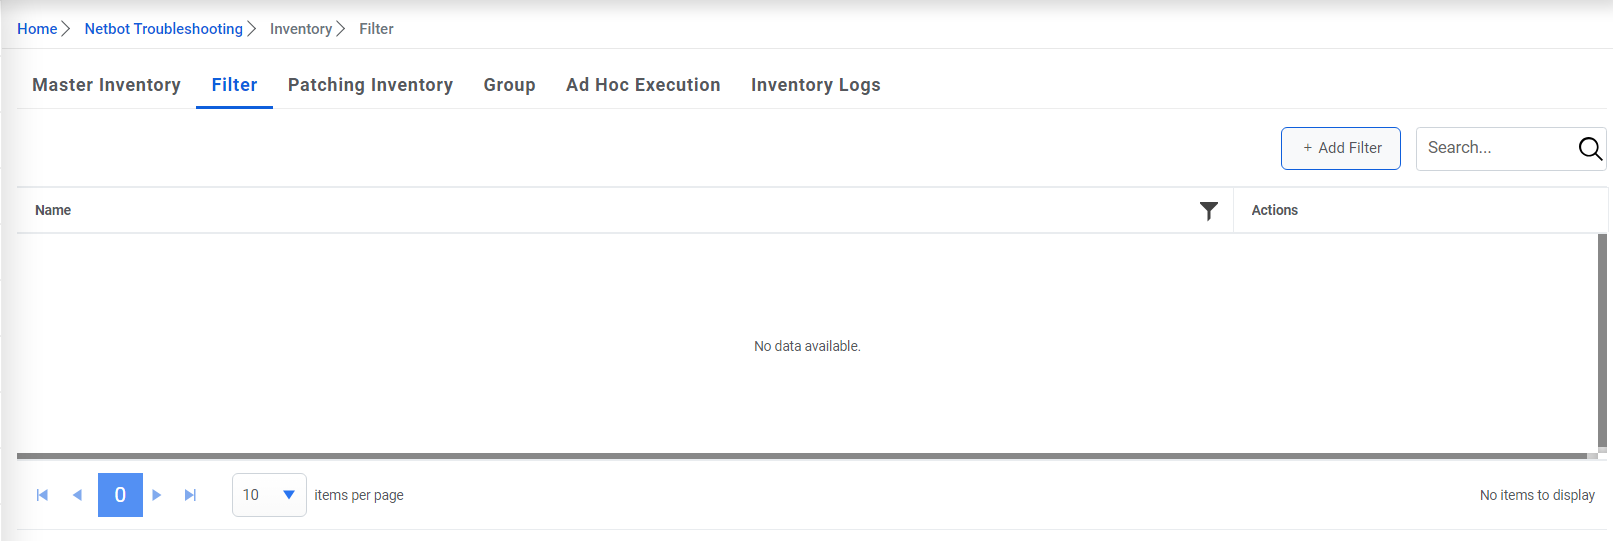Image resolution: width=1613 pixels, height=541 pixels.
Task: Switch to the Group tab
Action: (x=509, y=85)
